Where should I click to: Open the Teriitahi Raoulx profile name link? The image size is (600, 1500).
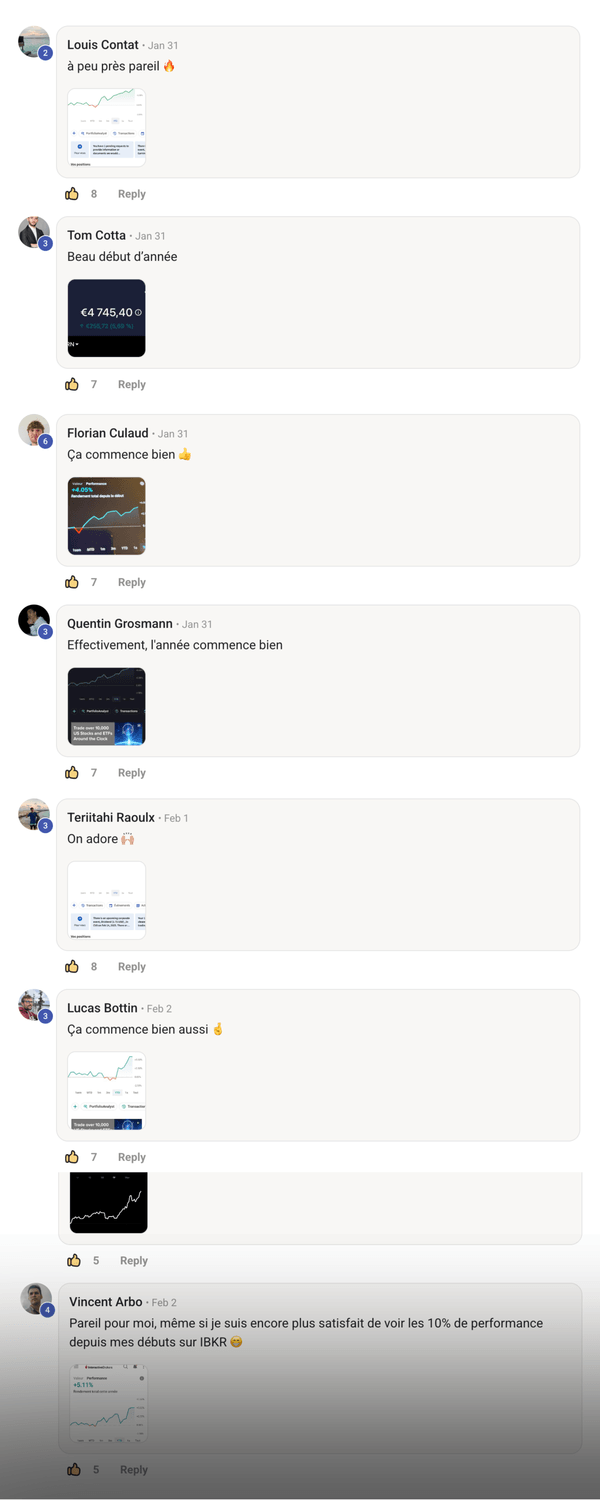(111, 817)
